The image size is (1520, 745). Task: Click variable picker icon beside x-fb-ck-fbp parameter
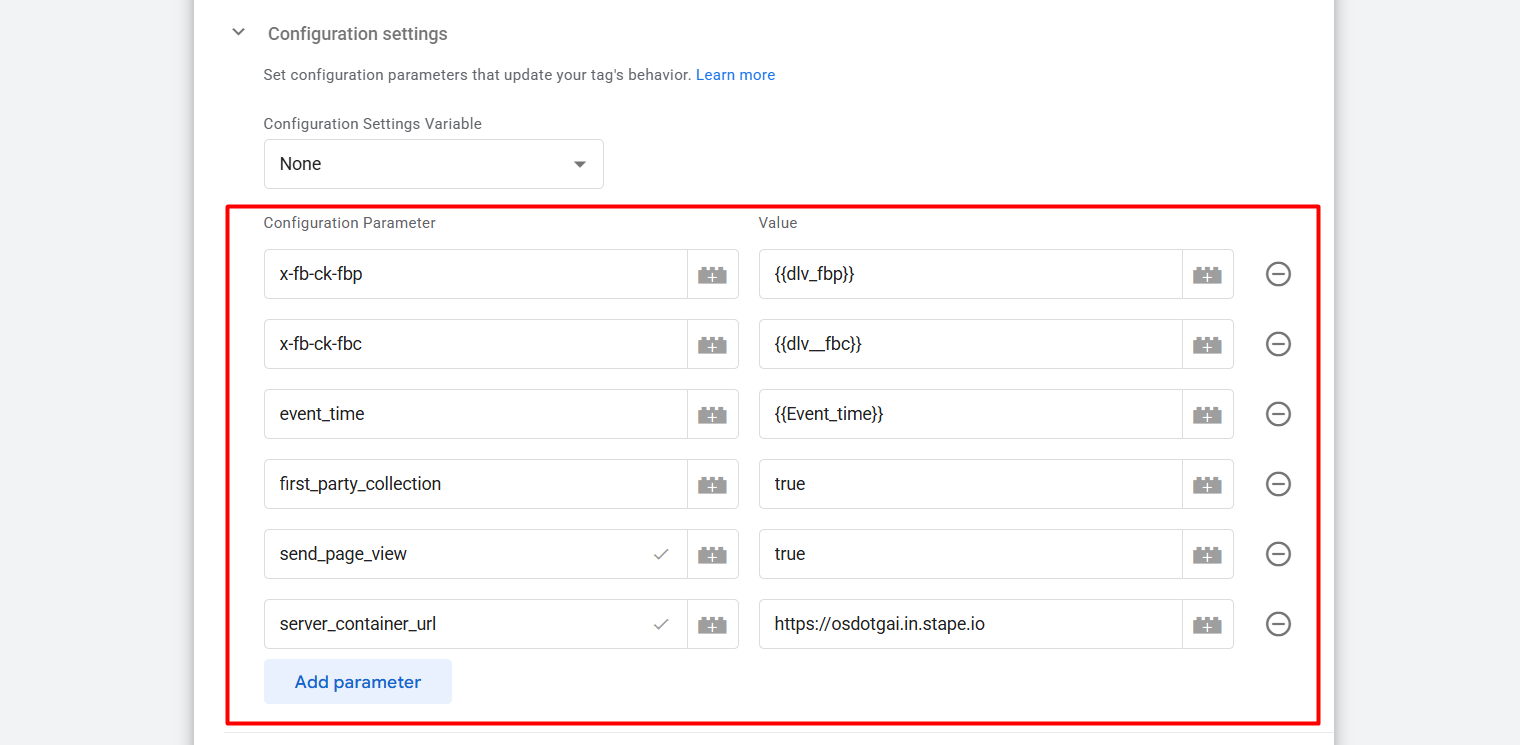(x=712, y=274)
